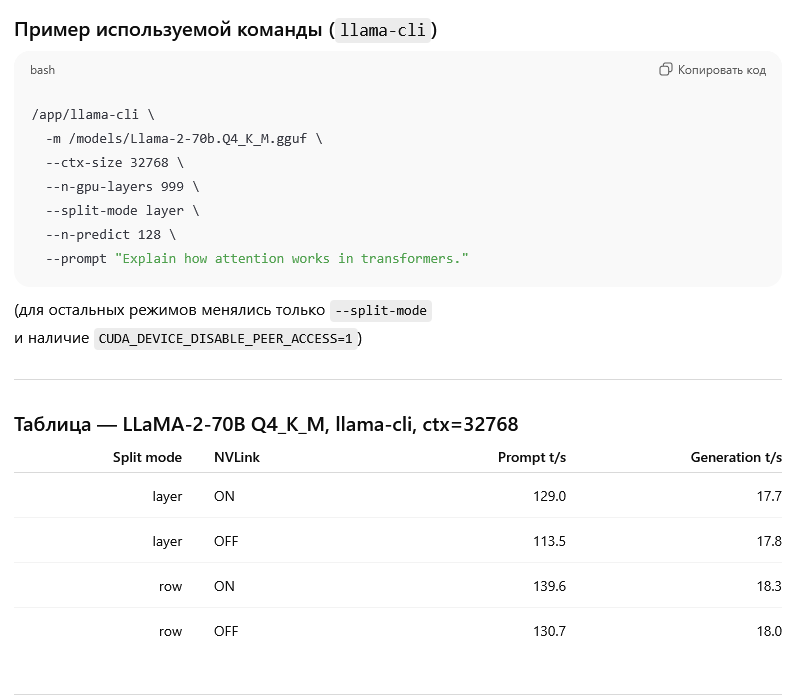The image size is (804, 700).
Task: Click the '/app/llama-cli' line in code
Action: coord(93,114)
